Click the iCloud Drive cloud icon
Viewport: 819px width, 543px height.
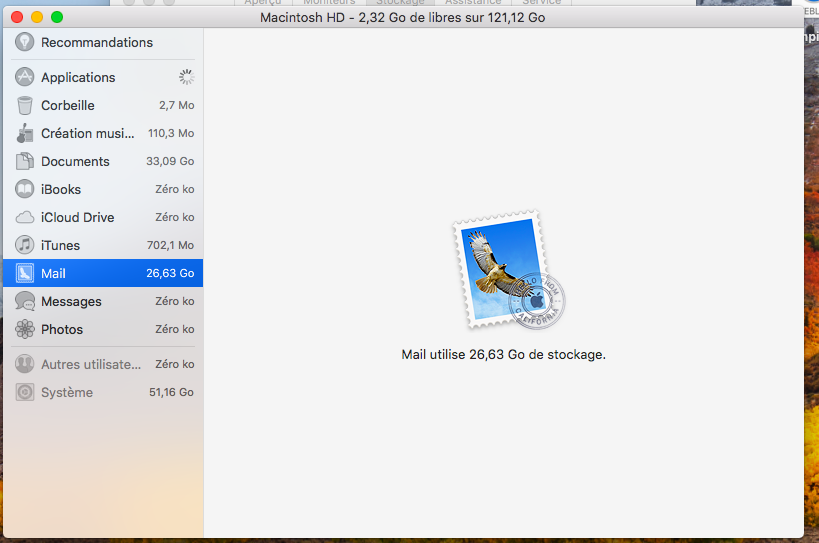25,217
